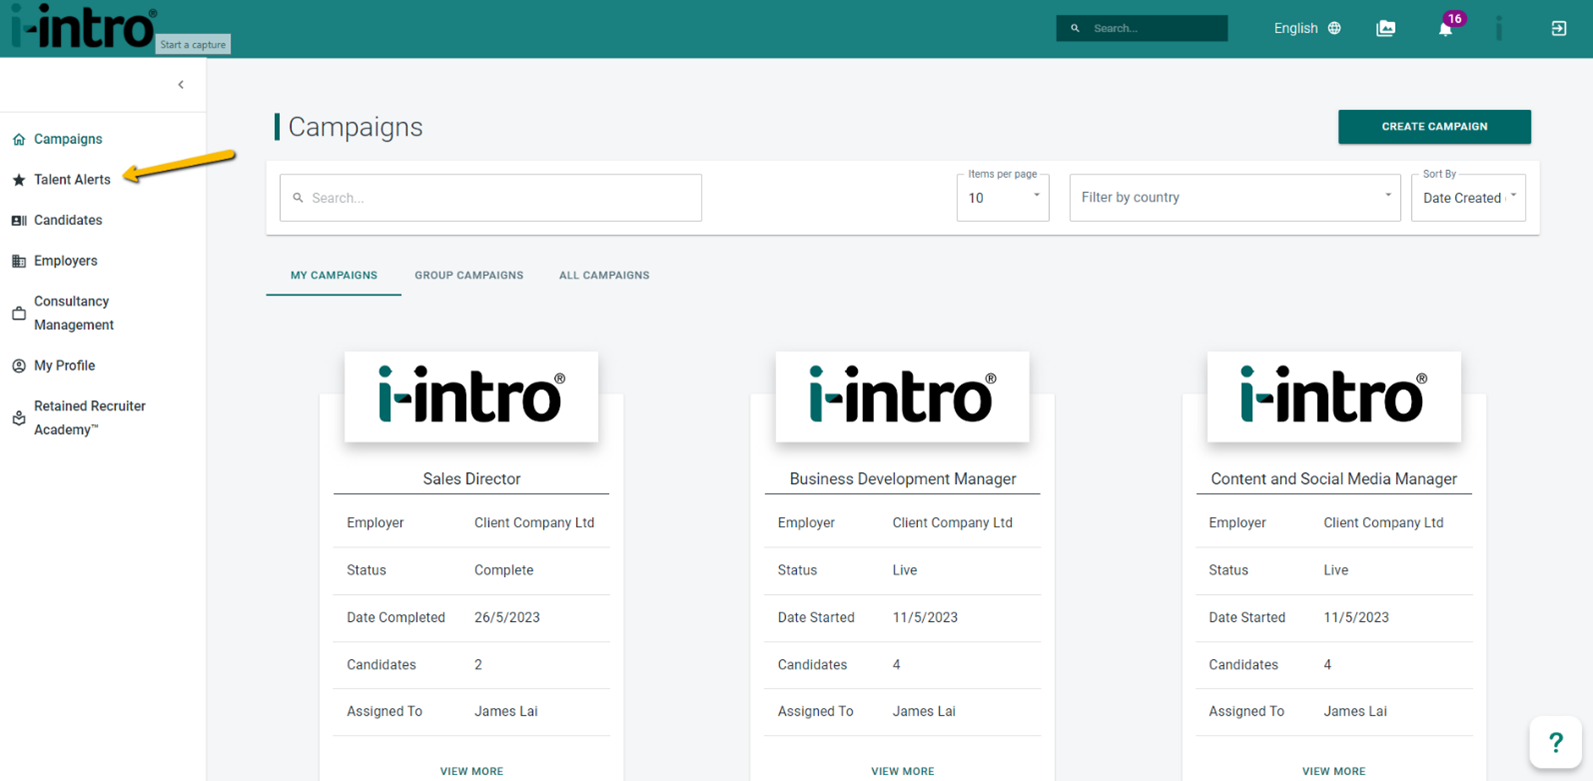The height and width of the screenshot is (781, 1593).
Task: Click the date "26/5/2023" on Sales Director card
Action: pyautogui.click(x=507, y=617)
